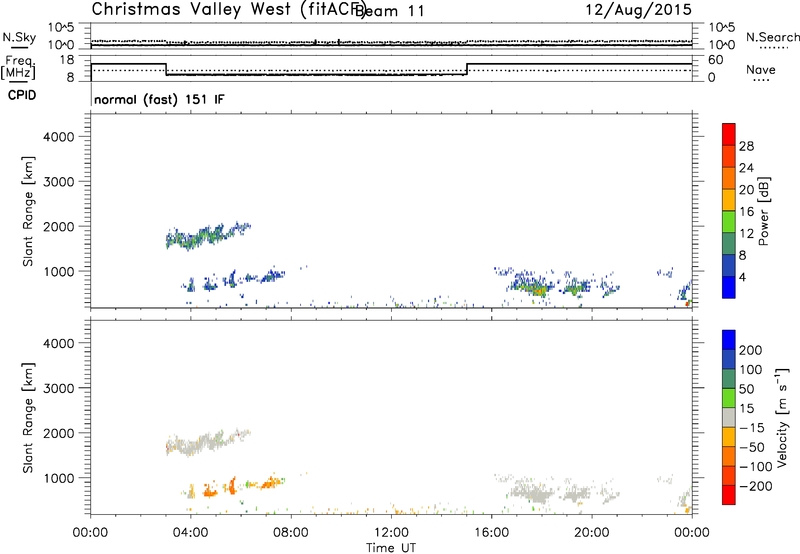Click the '16:00' time tick label

491,533
